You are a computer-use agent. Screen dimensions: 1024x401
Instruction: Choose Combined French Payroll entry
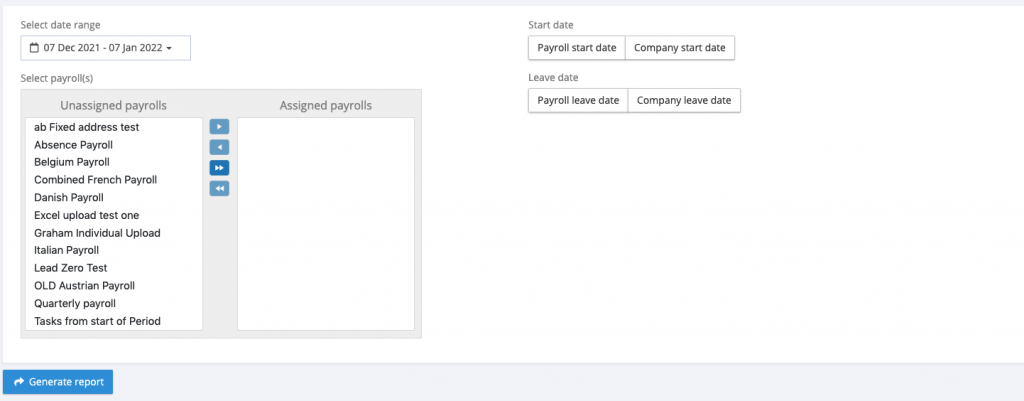click(95, 180)
